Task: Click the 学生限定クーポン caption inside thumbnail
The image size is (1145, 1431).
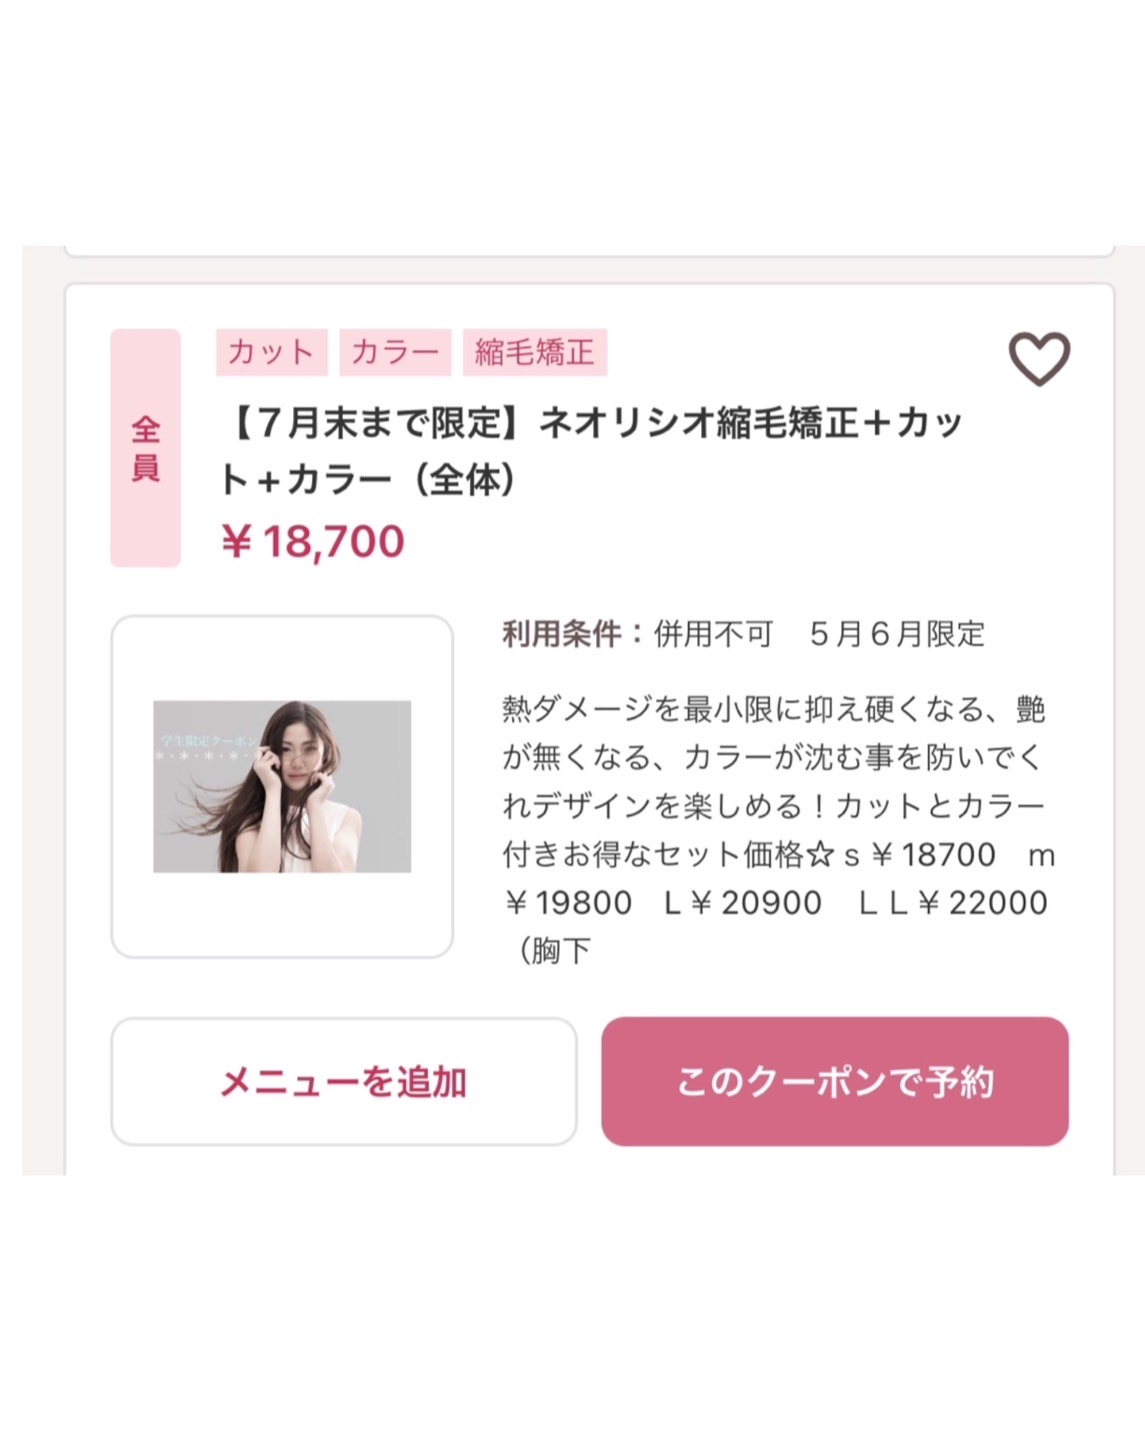Action: click(209, 741)
